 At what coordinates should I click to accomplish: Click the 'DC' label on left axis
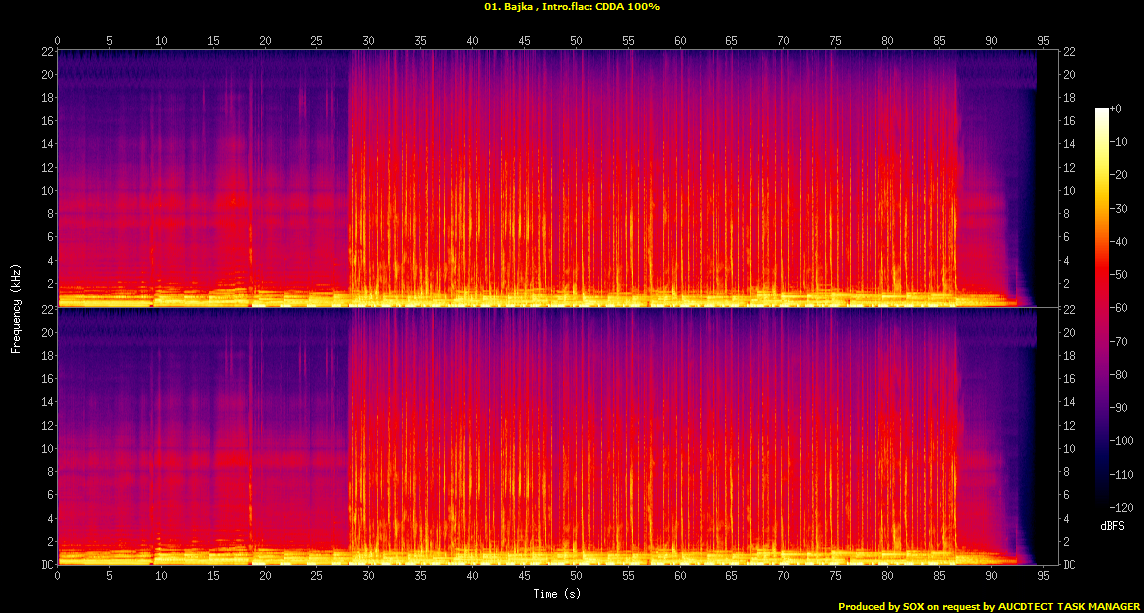point(46,565)
